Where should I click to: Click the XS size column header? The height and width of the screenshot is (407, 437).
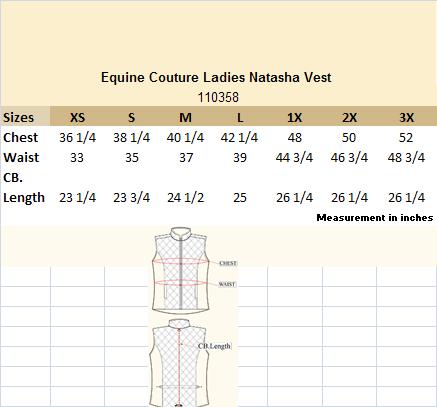[x=77, y=117]
